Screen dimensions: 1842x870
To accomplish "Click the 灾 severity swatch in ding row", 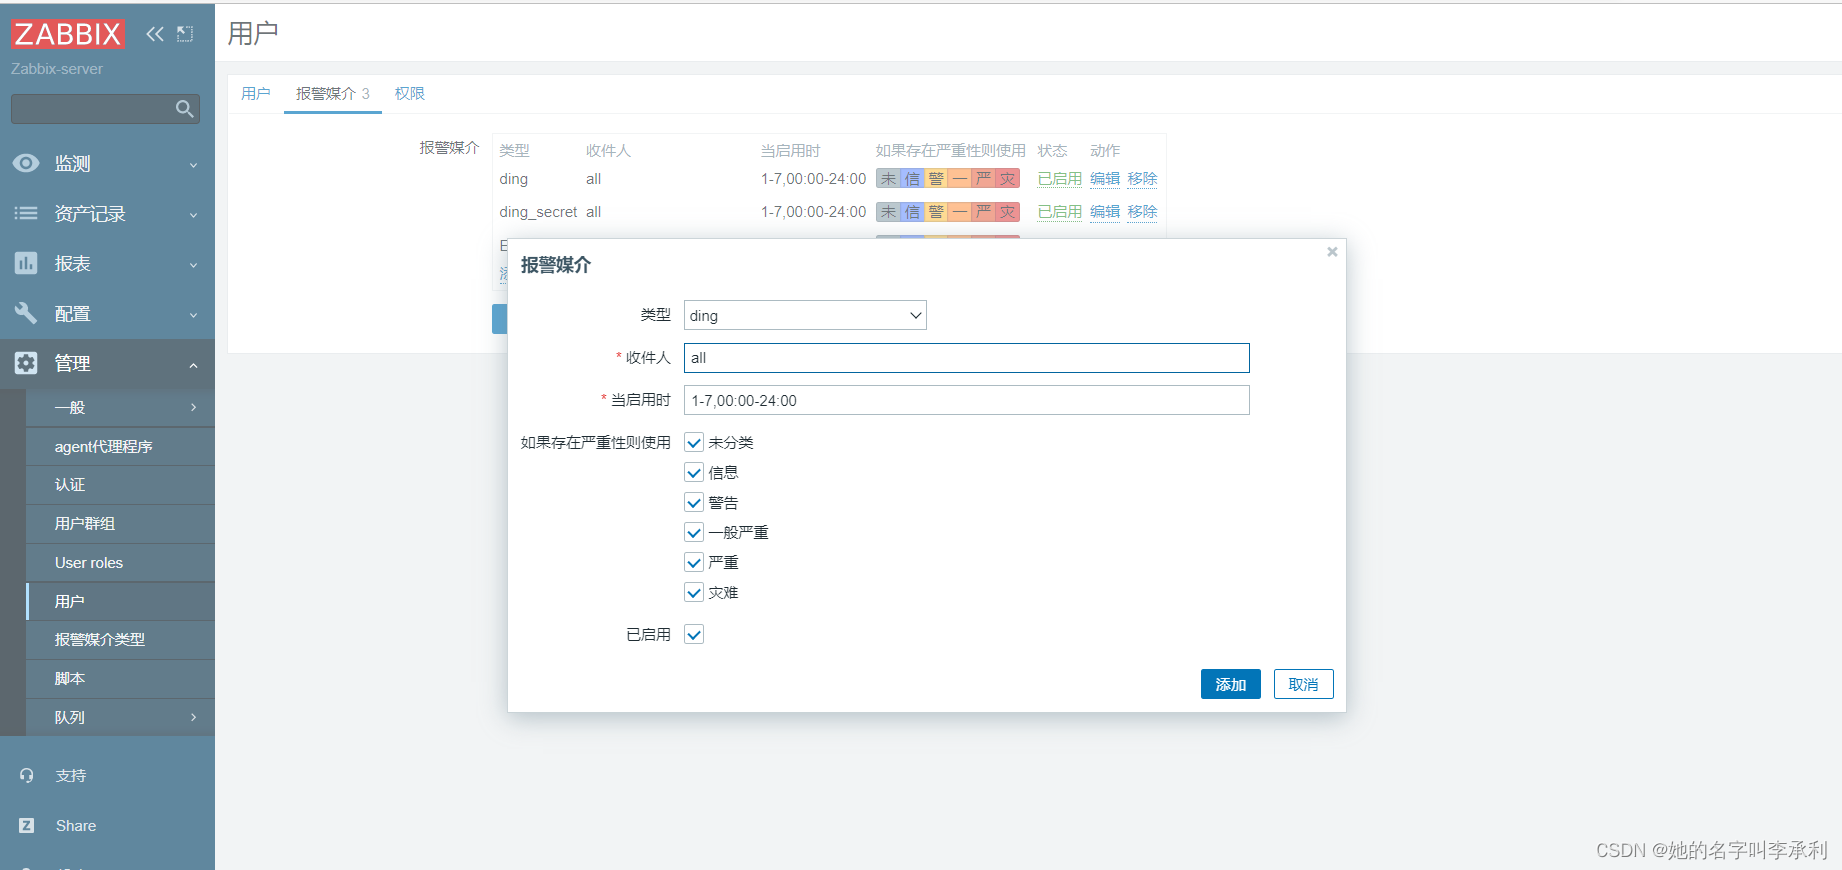I will tap(1008, 179).
